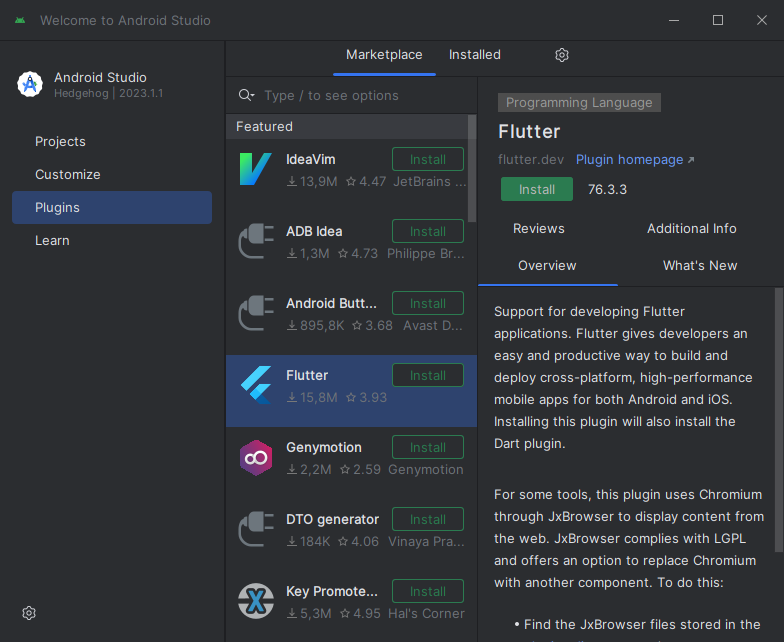This screenshot has width=784, height=642.
Task: Click the Flutter logo in plugin list
Action: (x=256, y=385)
